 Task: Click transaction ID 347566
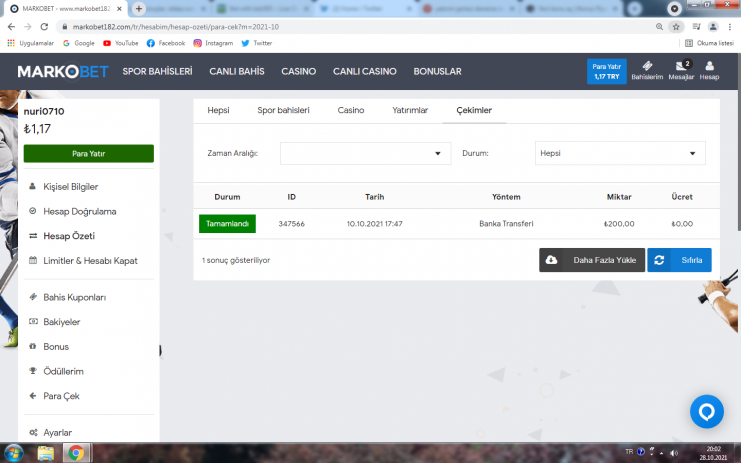tap(292, 223)
